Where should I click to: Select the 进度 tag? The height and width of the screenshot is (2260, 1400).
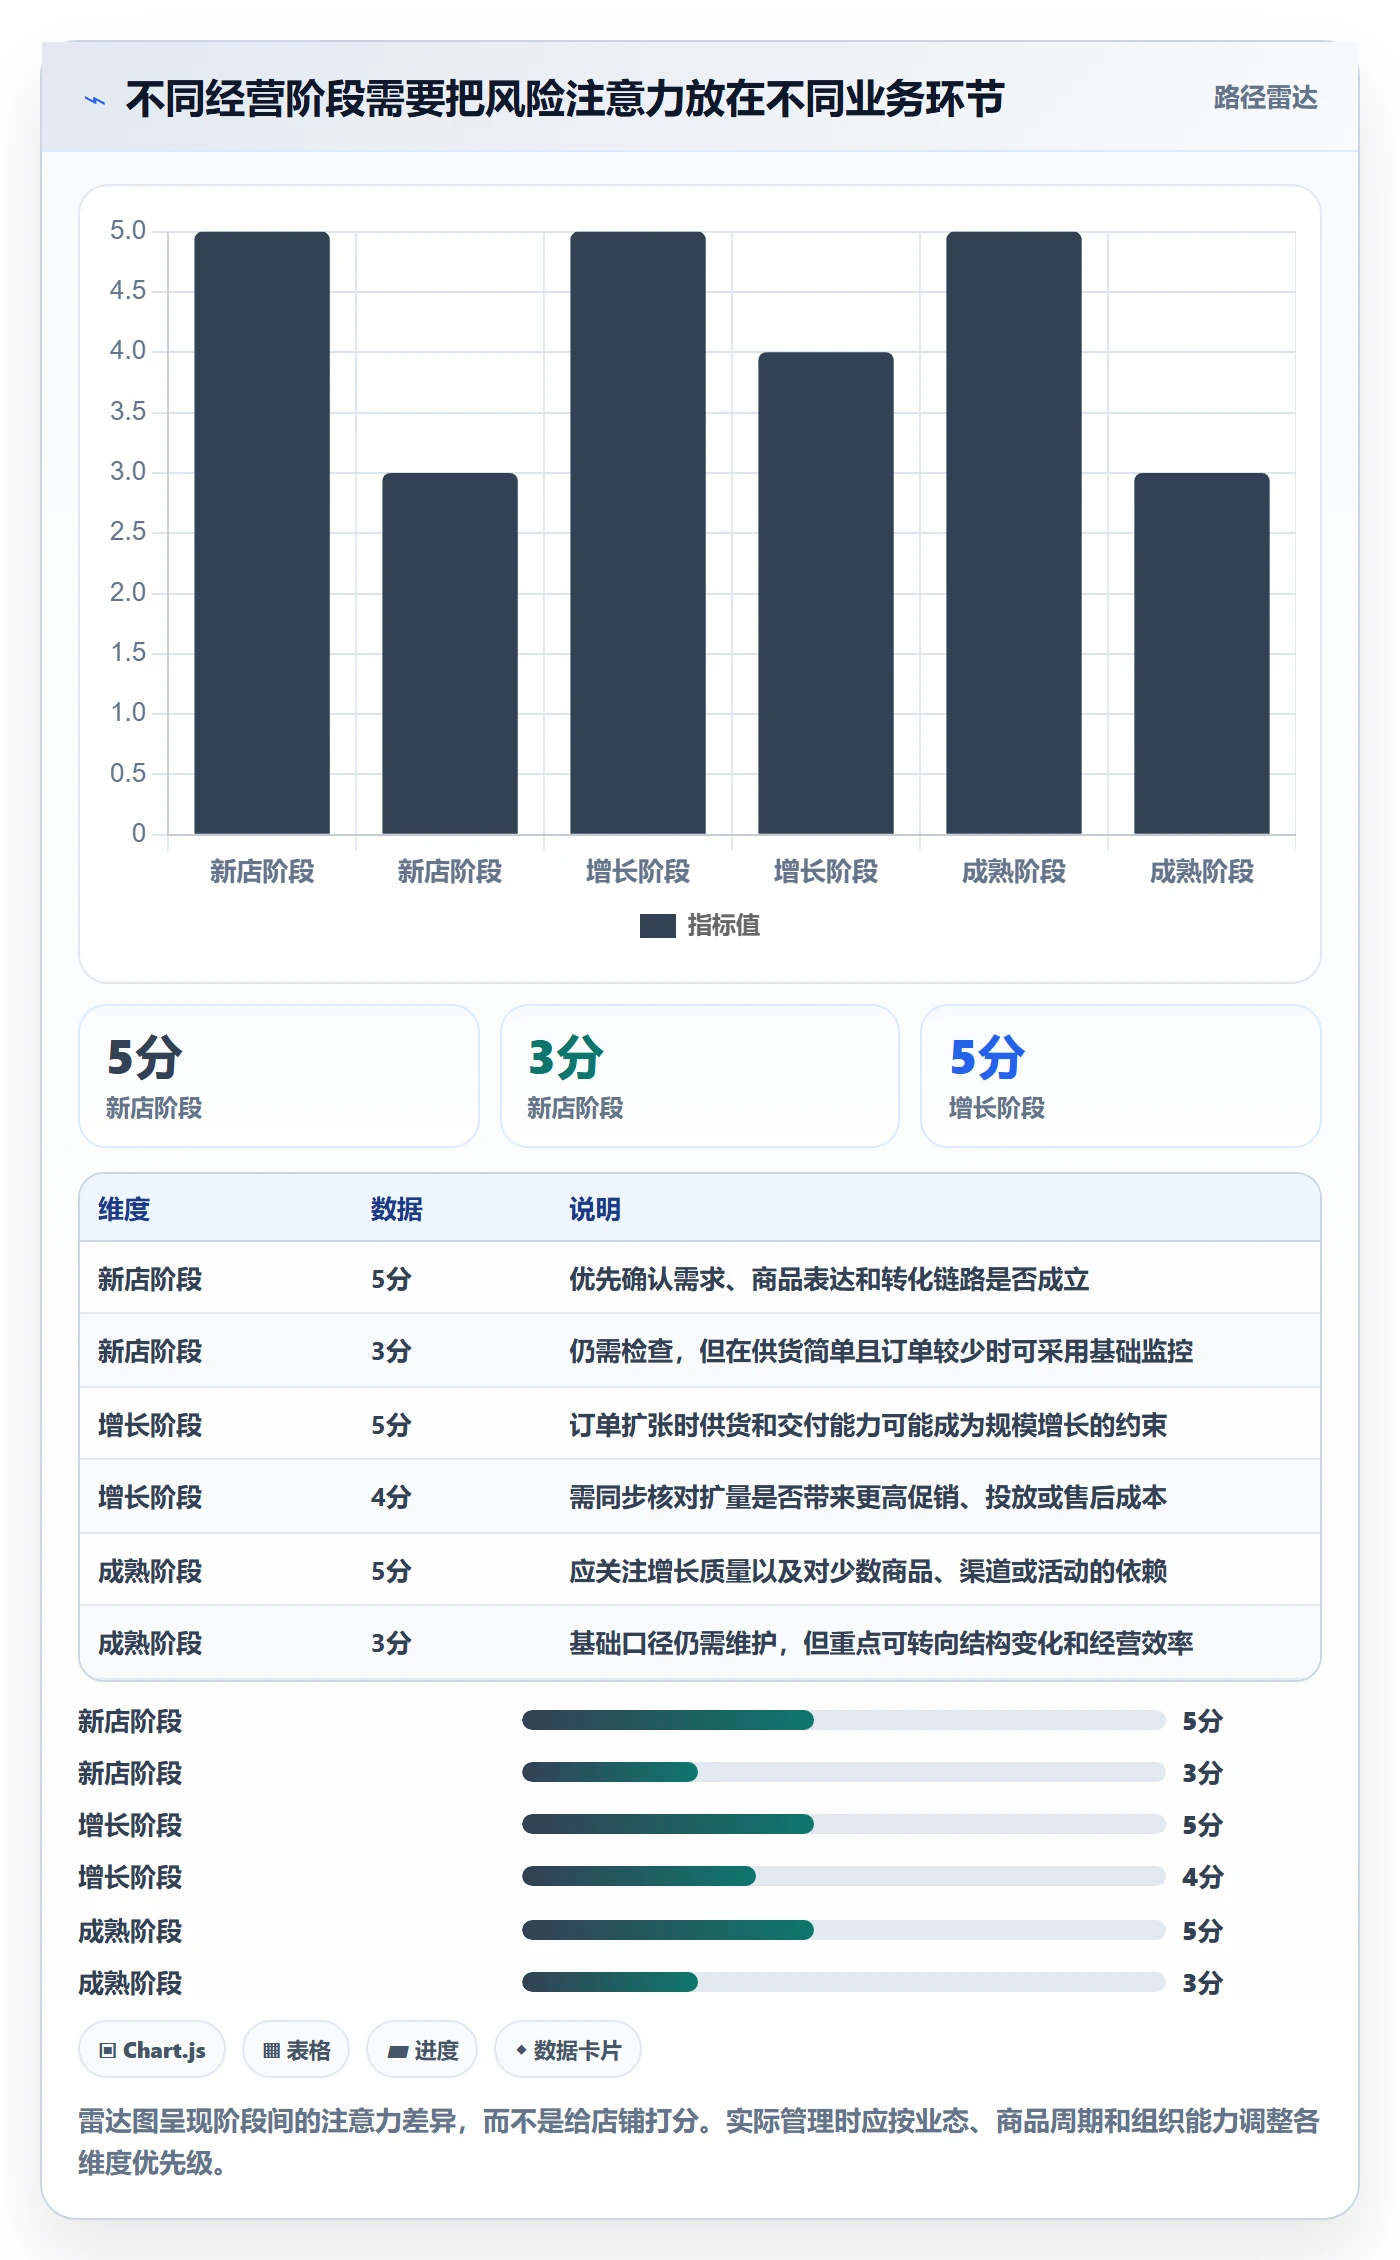[422, 2050]
